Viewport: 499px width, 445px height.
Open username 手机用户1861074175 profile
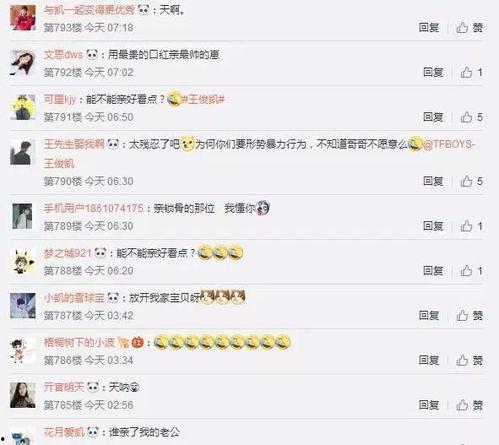[94, 208]
